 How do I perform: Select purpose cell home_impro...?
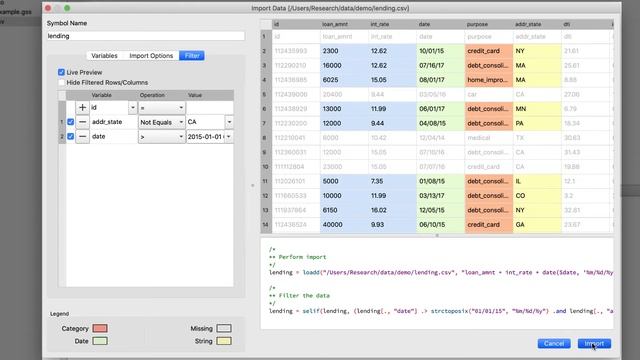click(489, 80)
